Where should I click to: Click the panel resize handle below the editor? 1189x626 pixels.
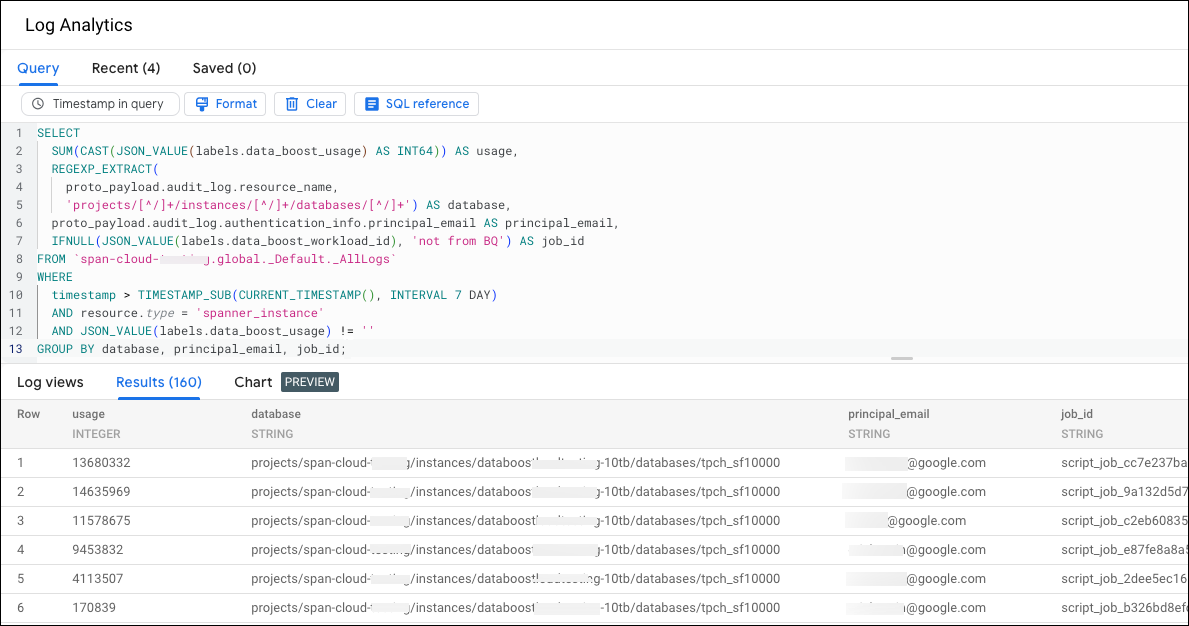[901, 357]
